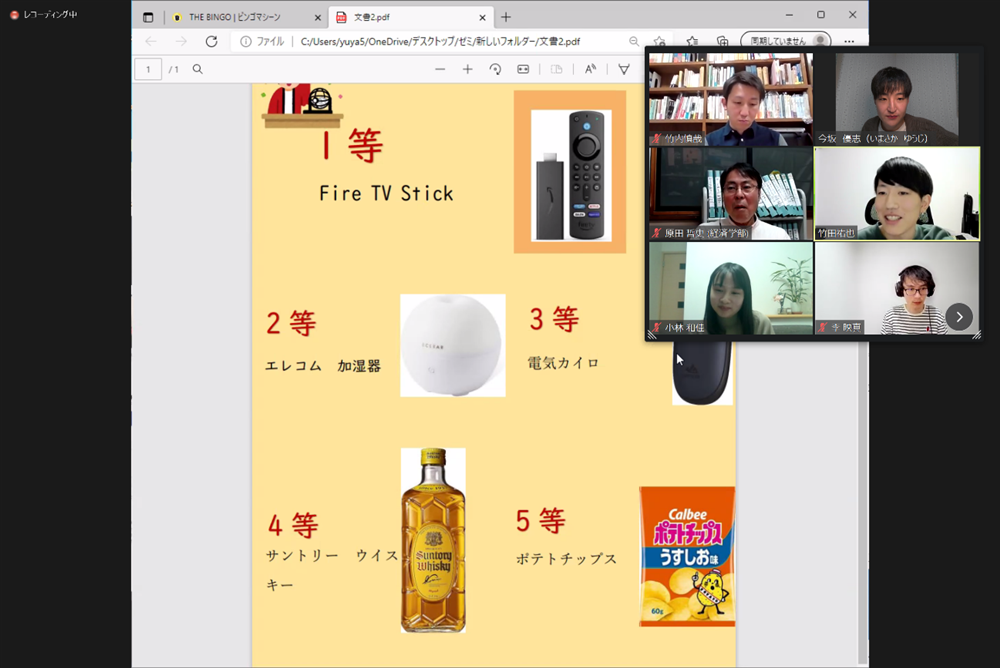View file info icon in address bar

[x=246, y=42]
